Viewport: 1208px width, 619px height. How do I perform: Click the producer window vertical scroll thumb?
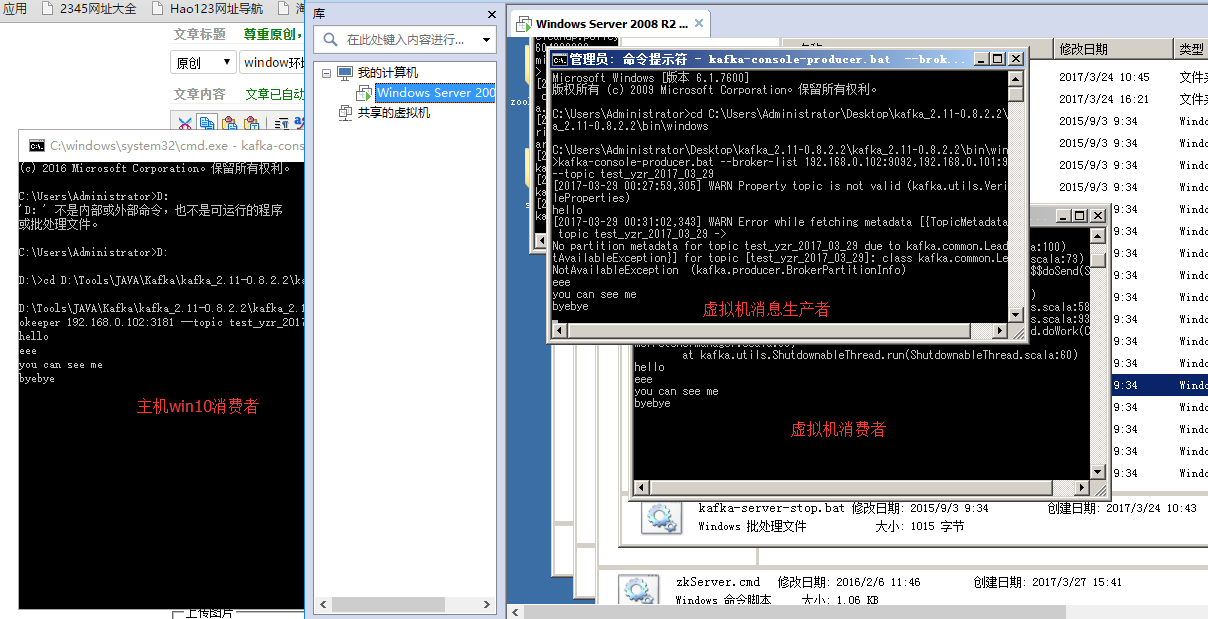pyautogui.click(x=1016, y=95)
